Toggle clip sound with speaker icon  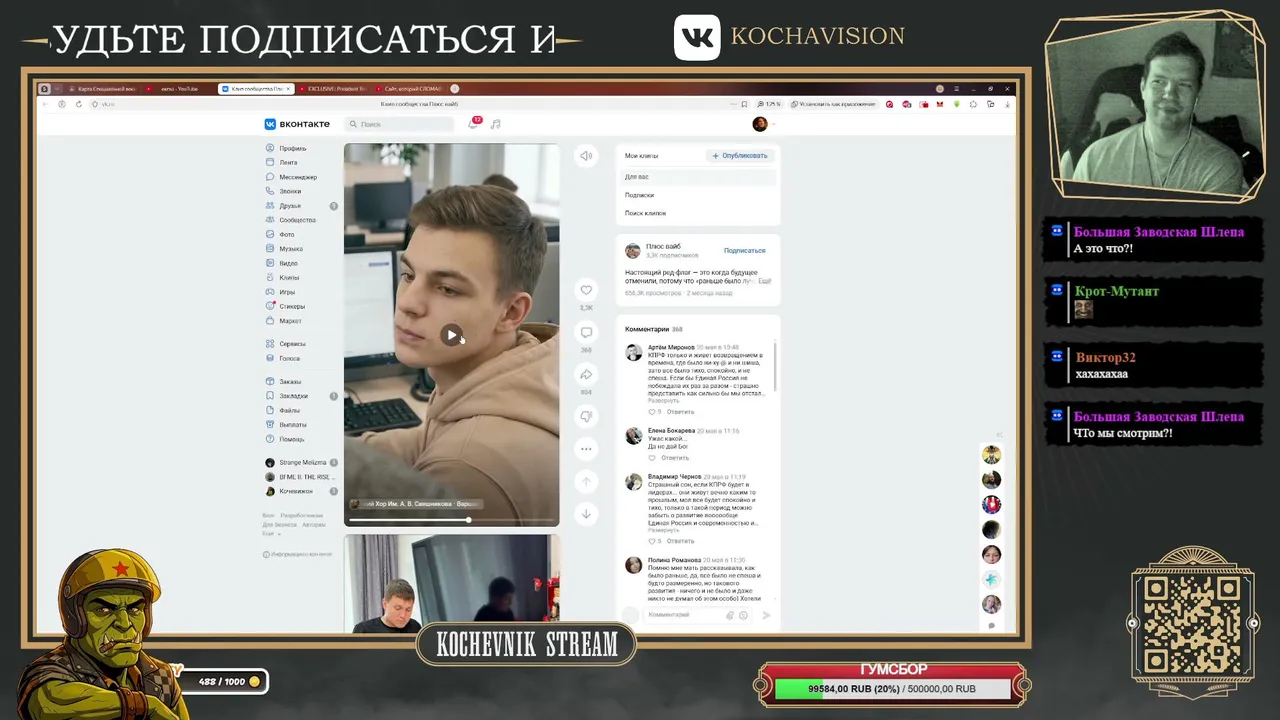point(586,155)
